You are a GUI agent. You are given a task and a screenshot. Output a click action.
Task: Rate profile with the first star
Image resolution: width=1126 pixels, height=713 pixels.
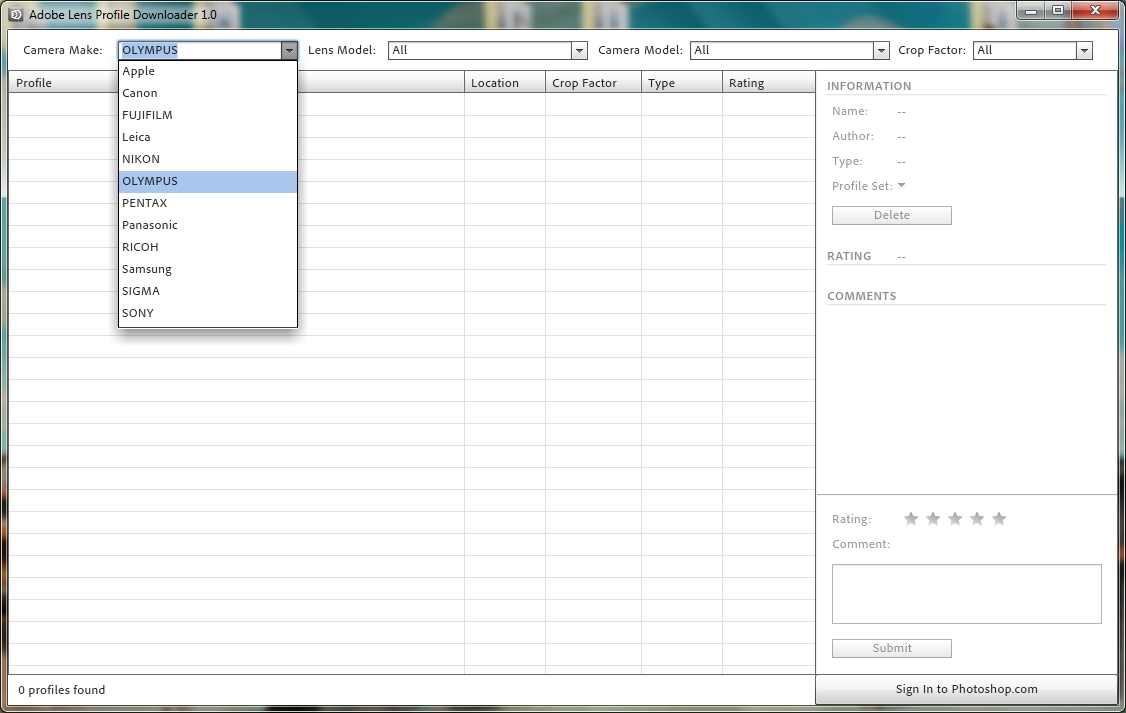(x=911, y=518)
